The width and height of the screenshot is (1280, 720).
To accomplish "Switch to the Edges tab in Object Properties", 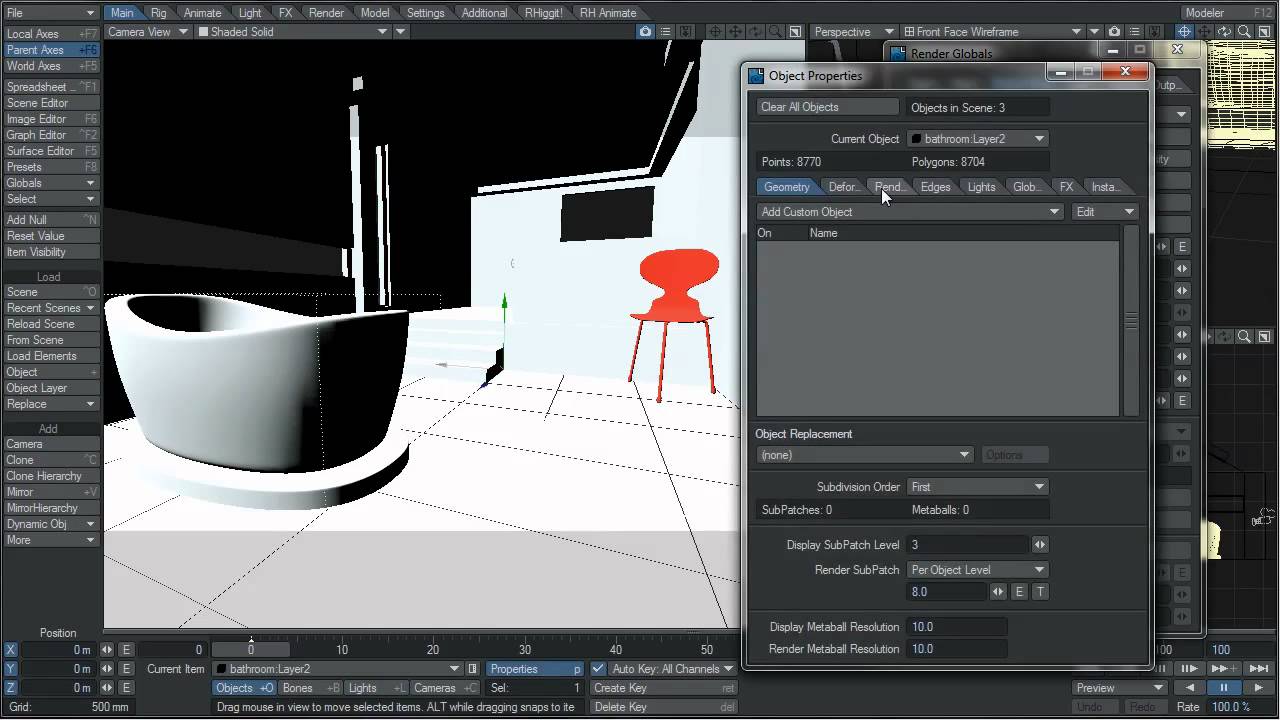I will tap(935, 187).
